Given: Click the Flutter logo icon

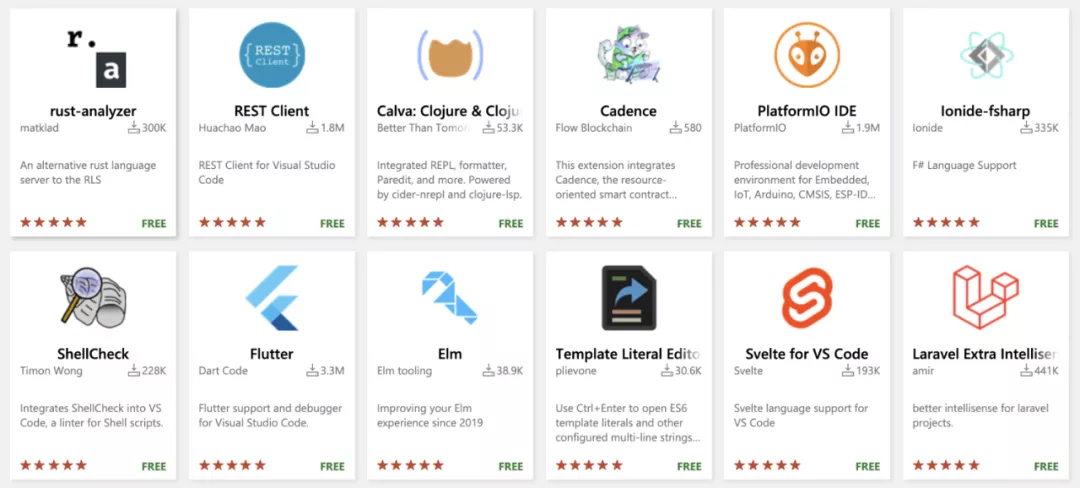Looking at the screenshot, I should (271, 298).
